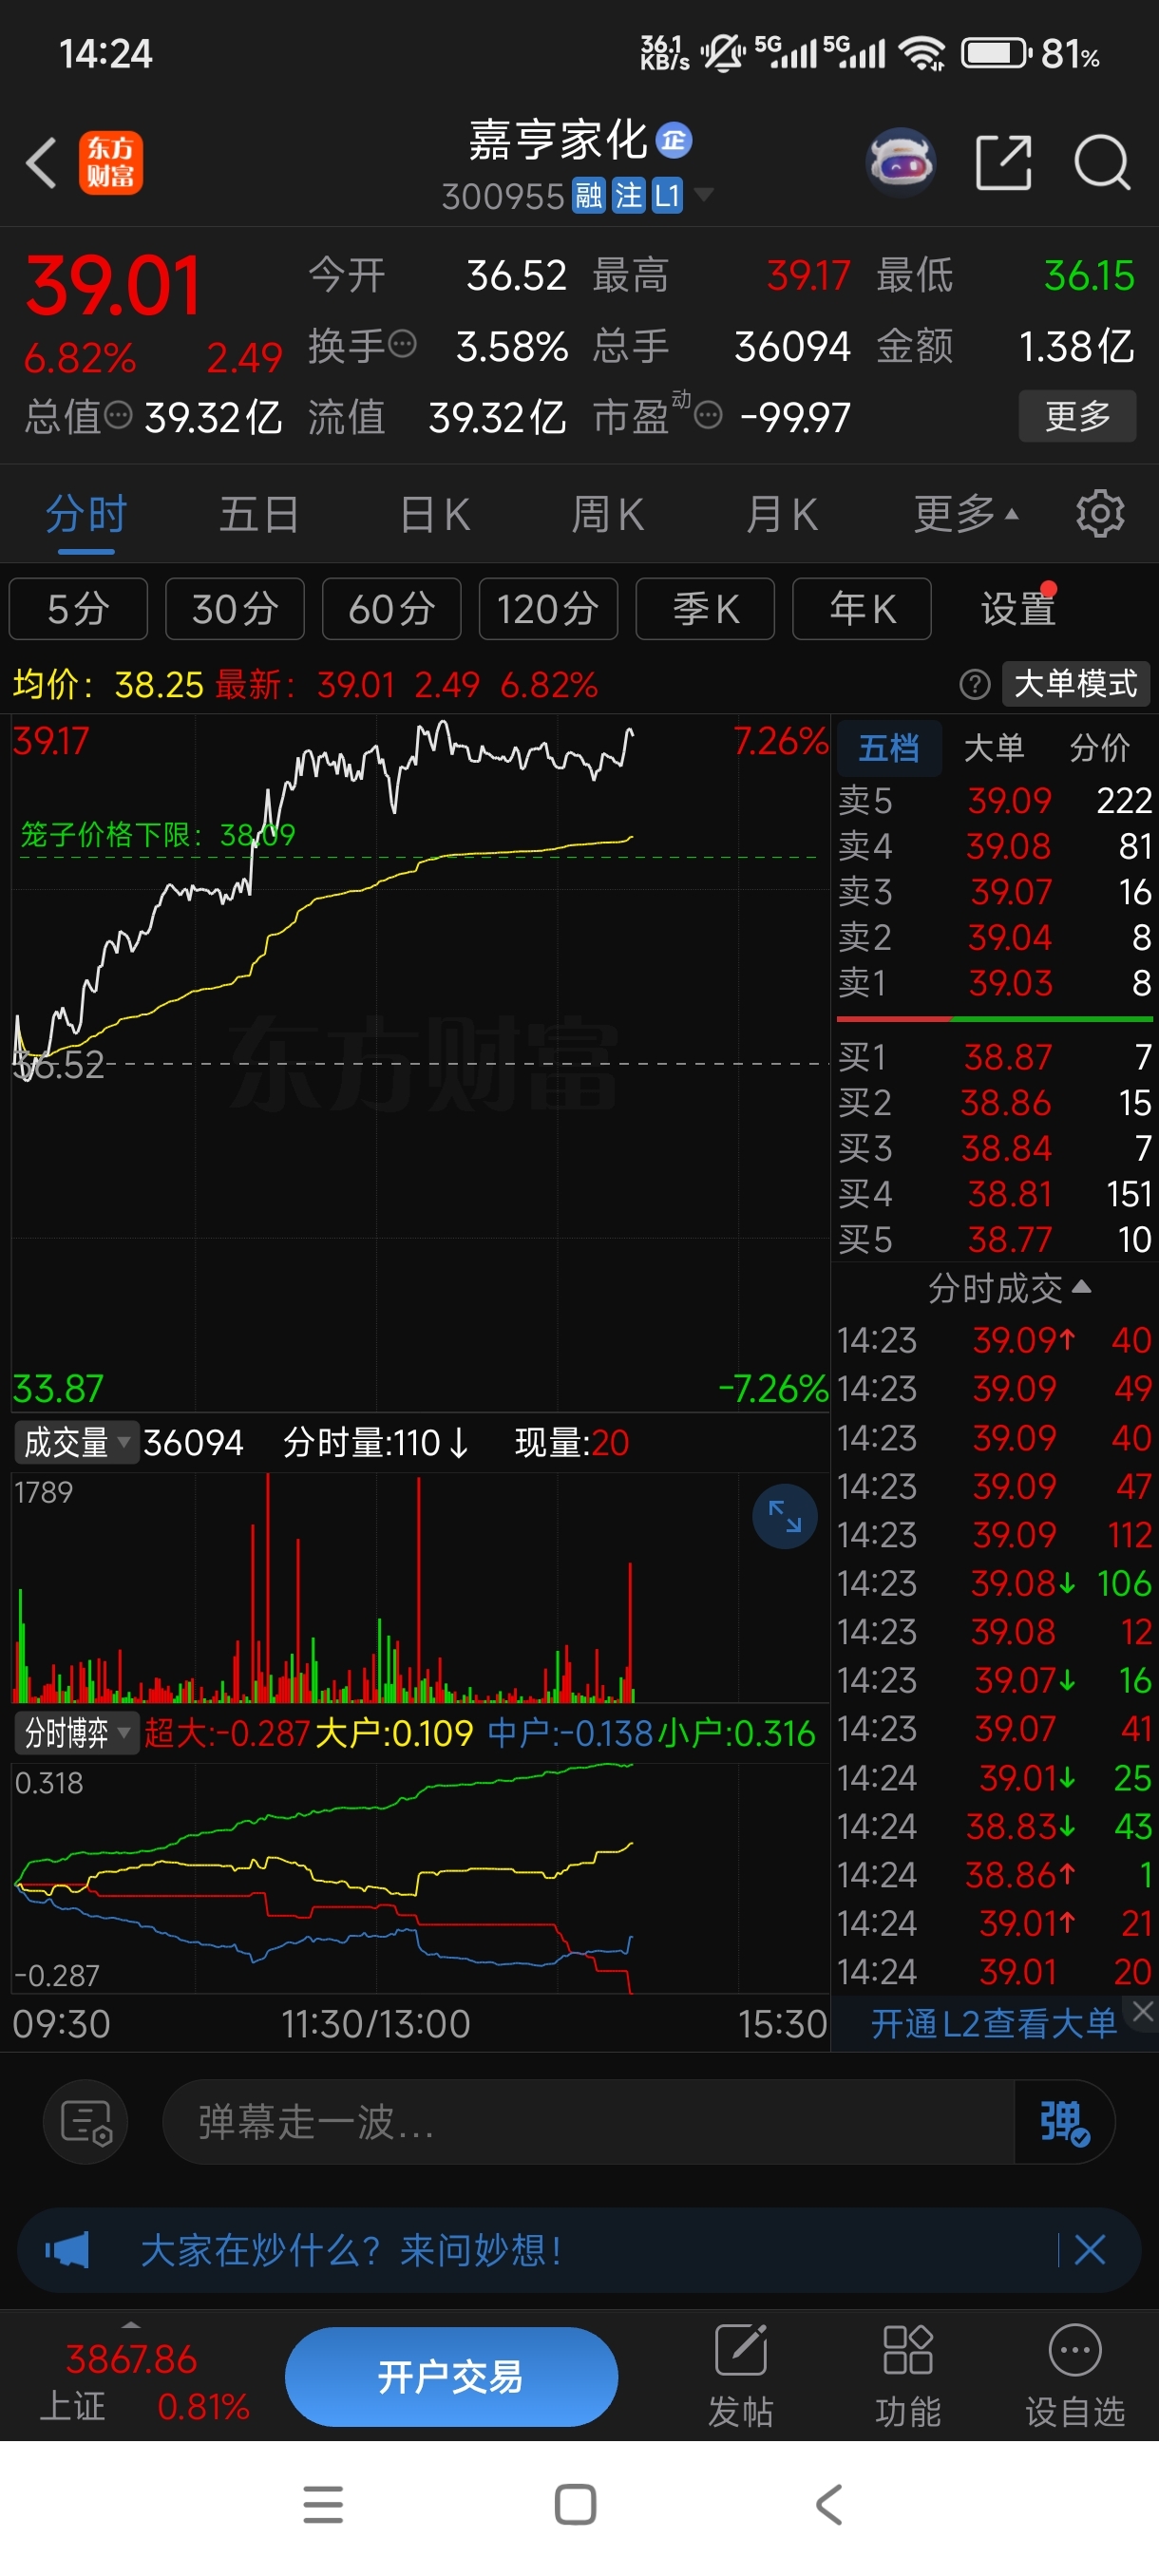This screenshot has width=1159, height=2576.
Task: Tap 市盈 info circle icon
Action: click(708, 415)
